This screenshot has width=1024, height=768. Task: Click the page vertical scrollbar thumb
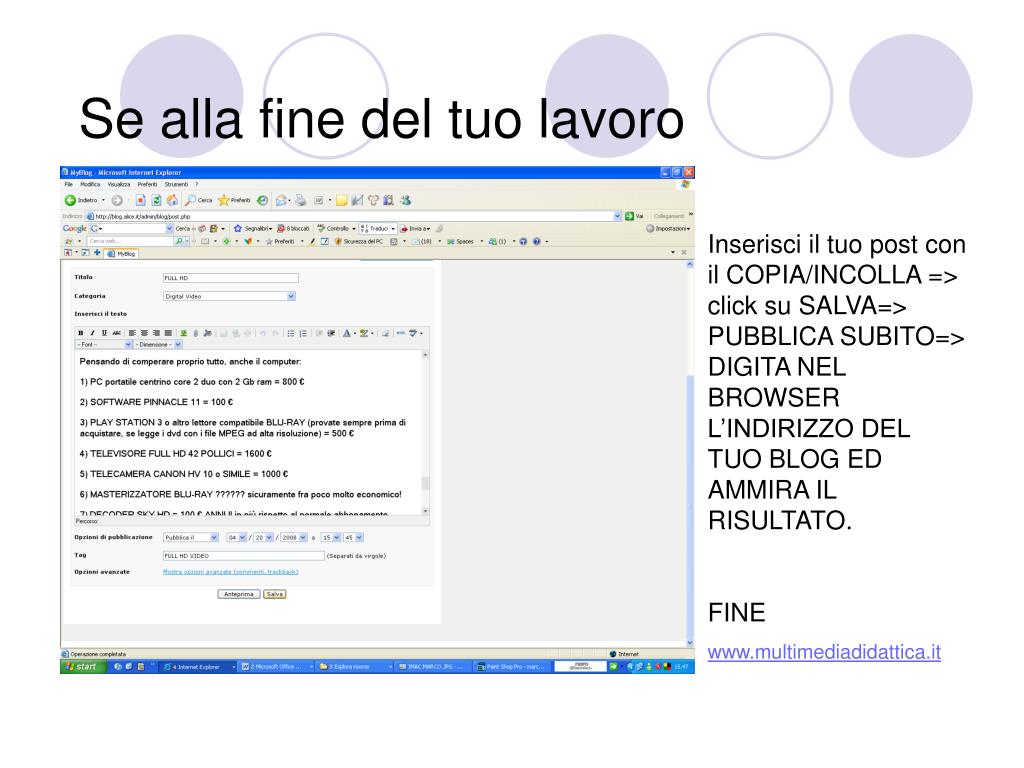[x=690, y=503]
